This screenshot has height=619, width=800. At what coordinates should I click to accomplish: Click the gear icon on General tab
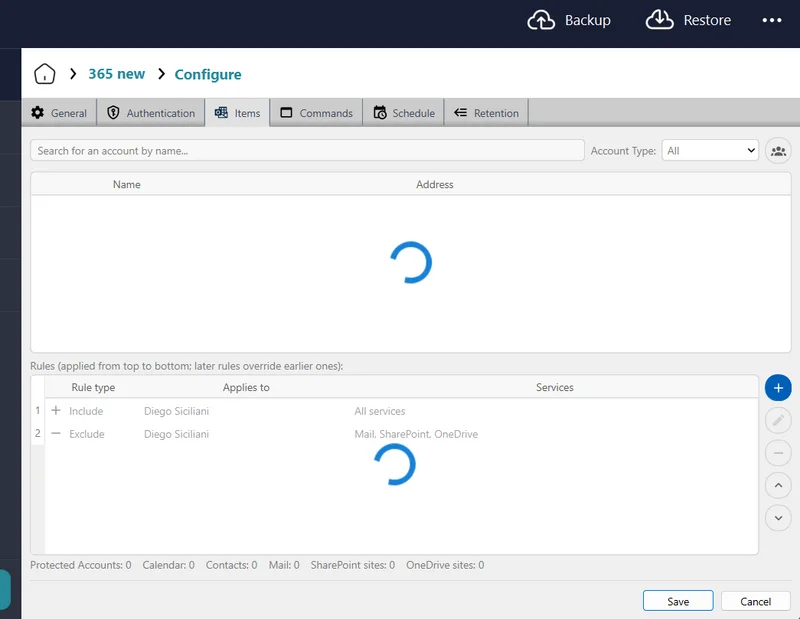pyautogui.click(x=37, y=113)
